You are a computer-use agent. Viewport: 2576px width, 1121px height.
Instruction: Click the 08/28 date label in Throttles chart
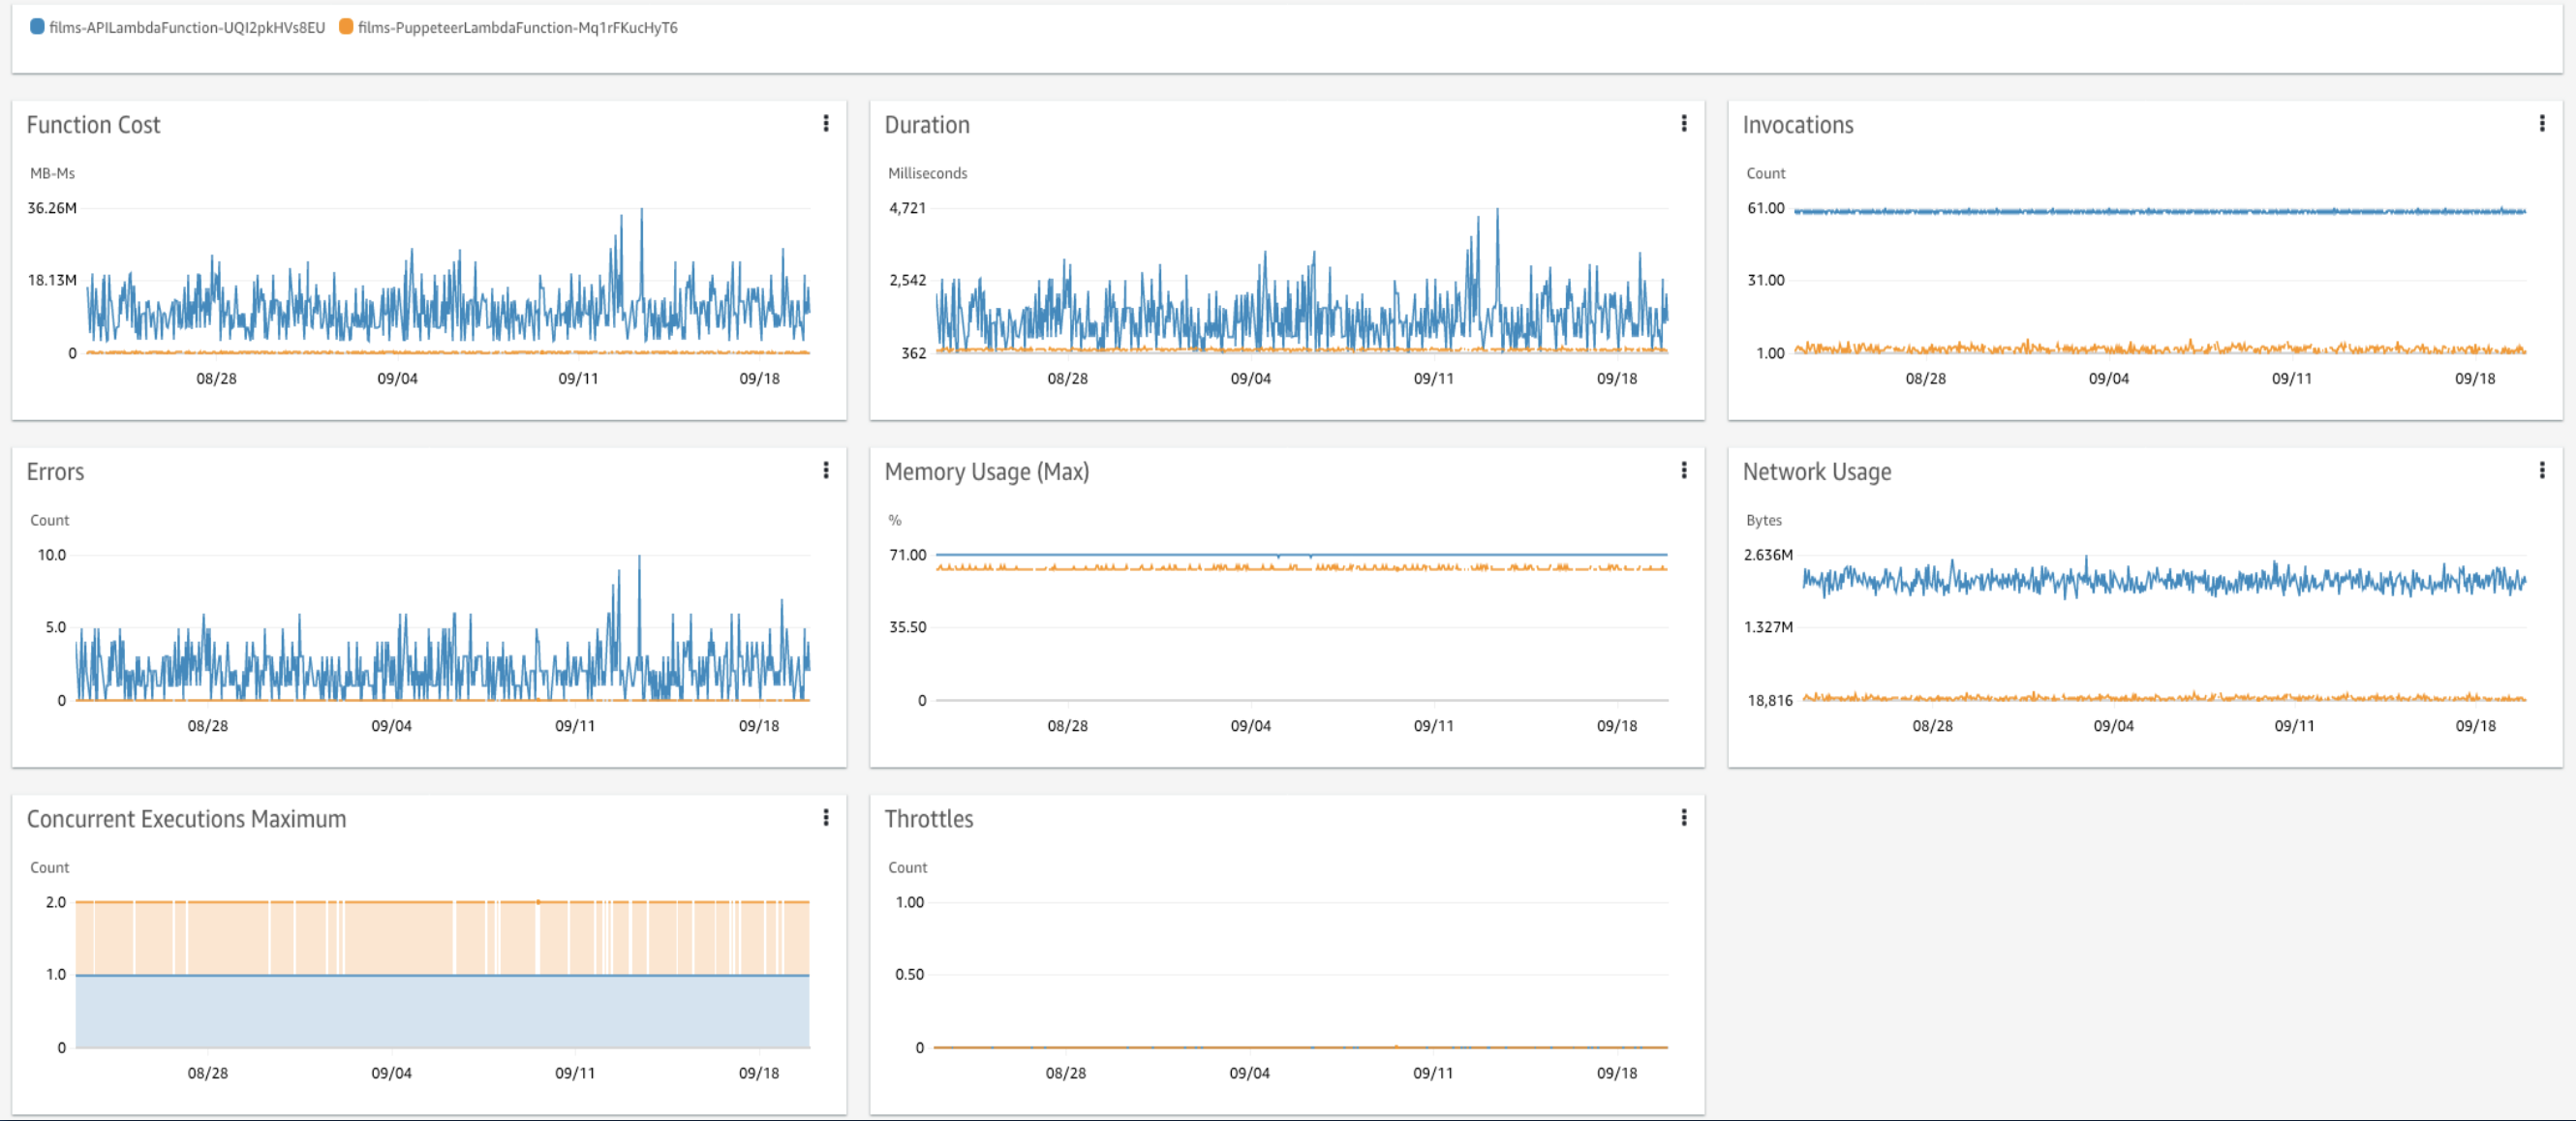coord(1065,1073)
